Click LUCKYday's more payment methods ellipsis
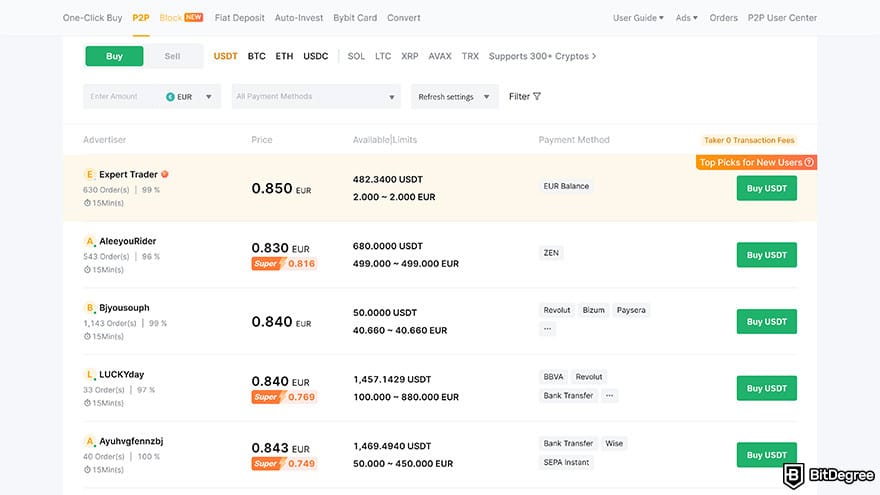This screenshot has height=495, width=880. 609,396
